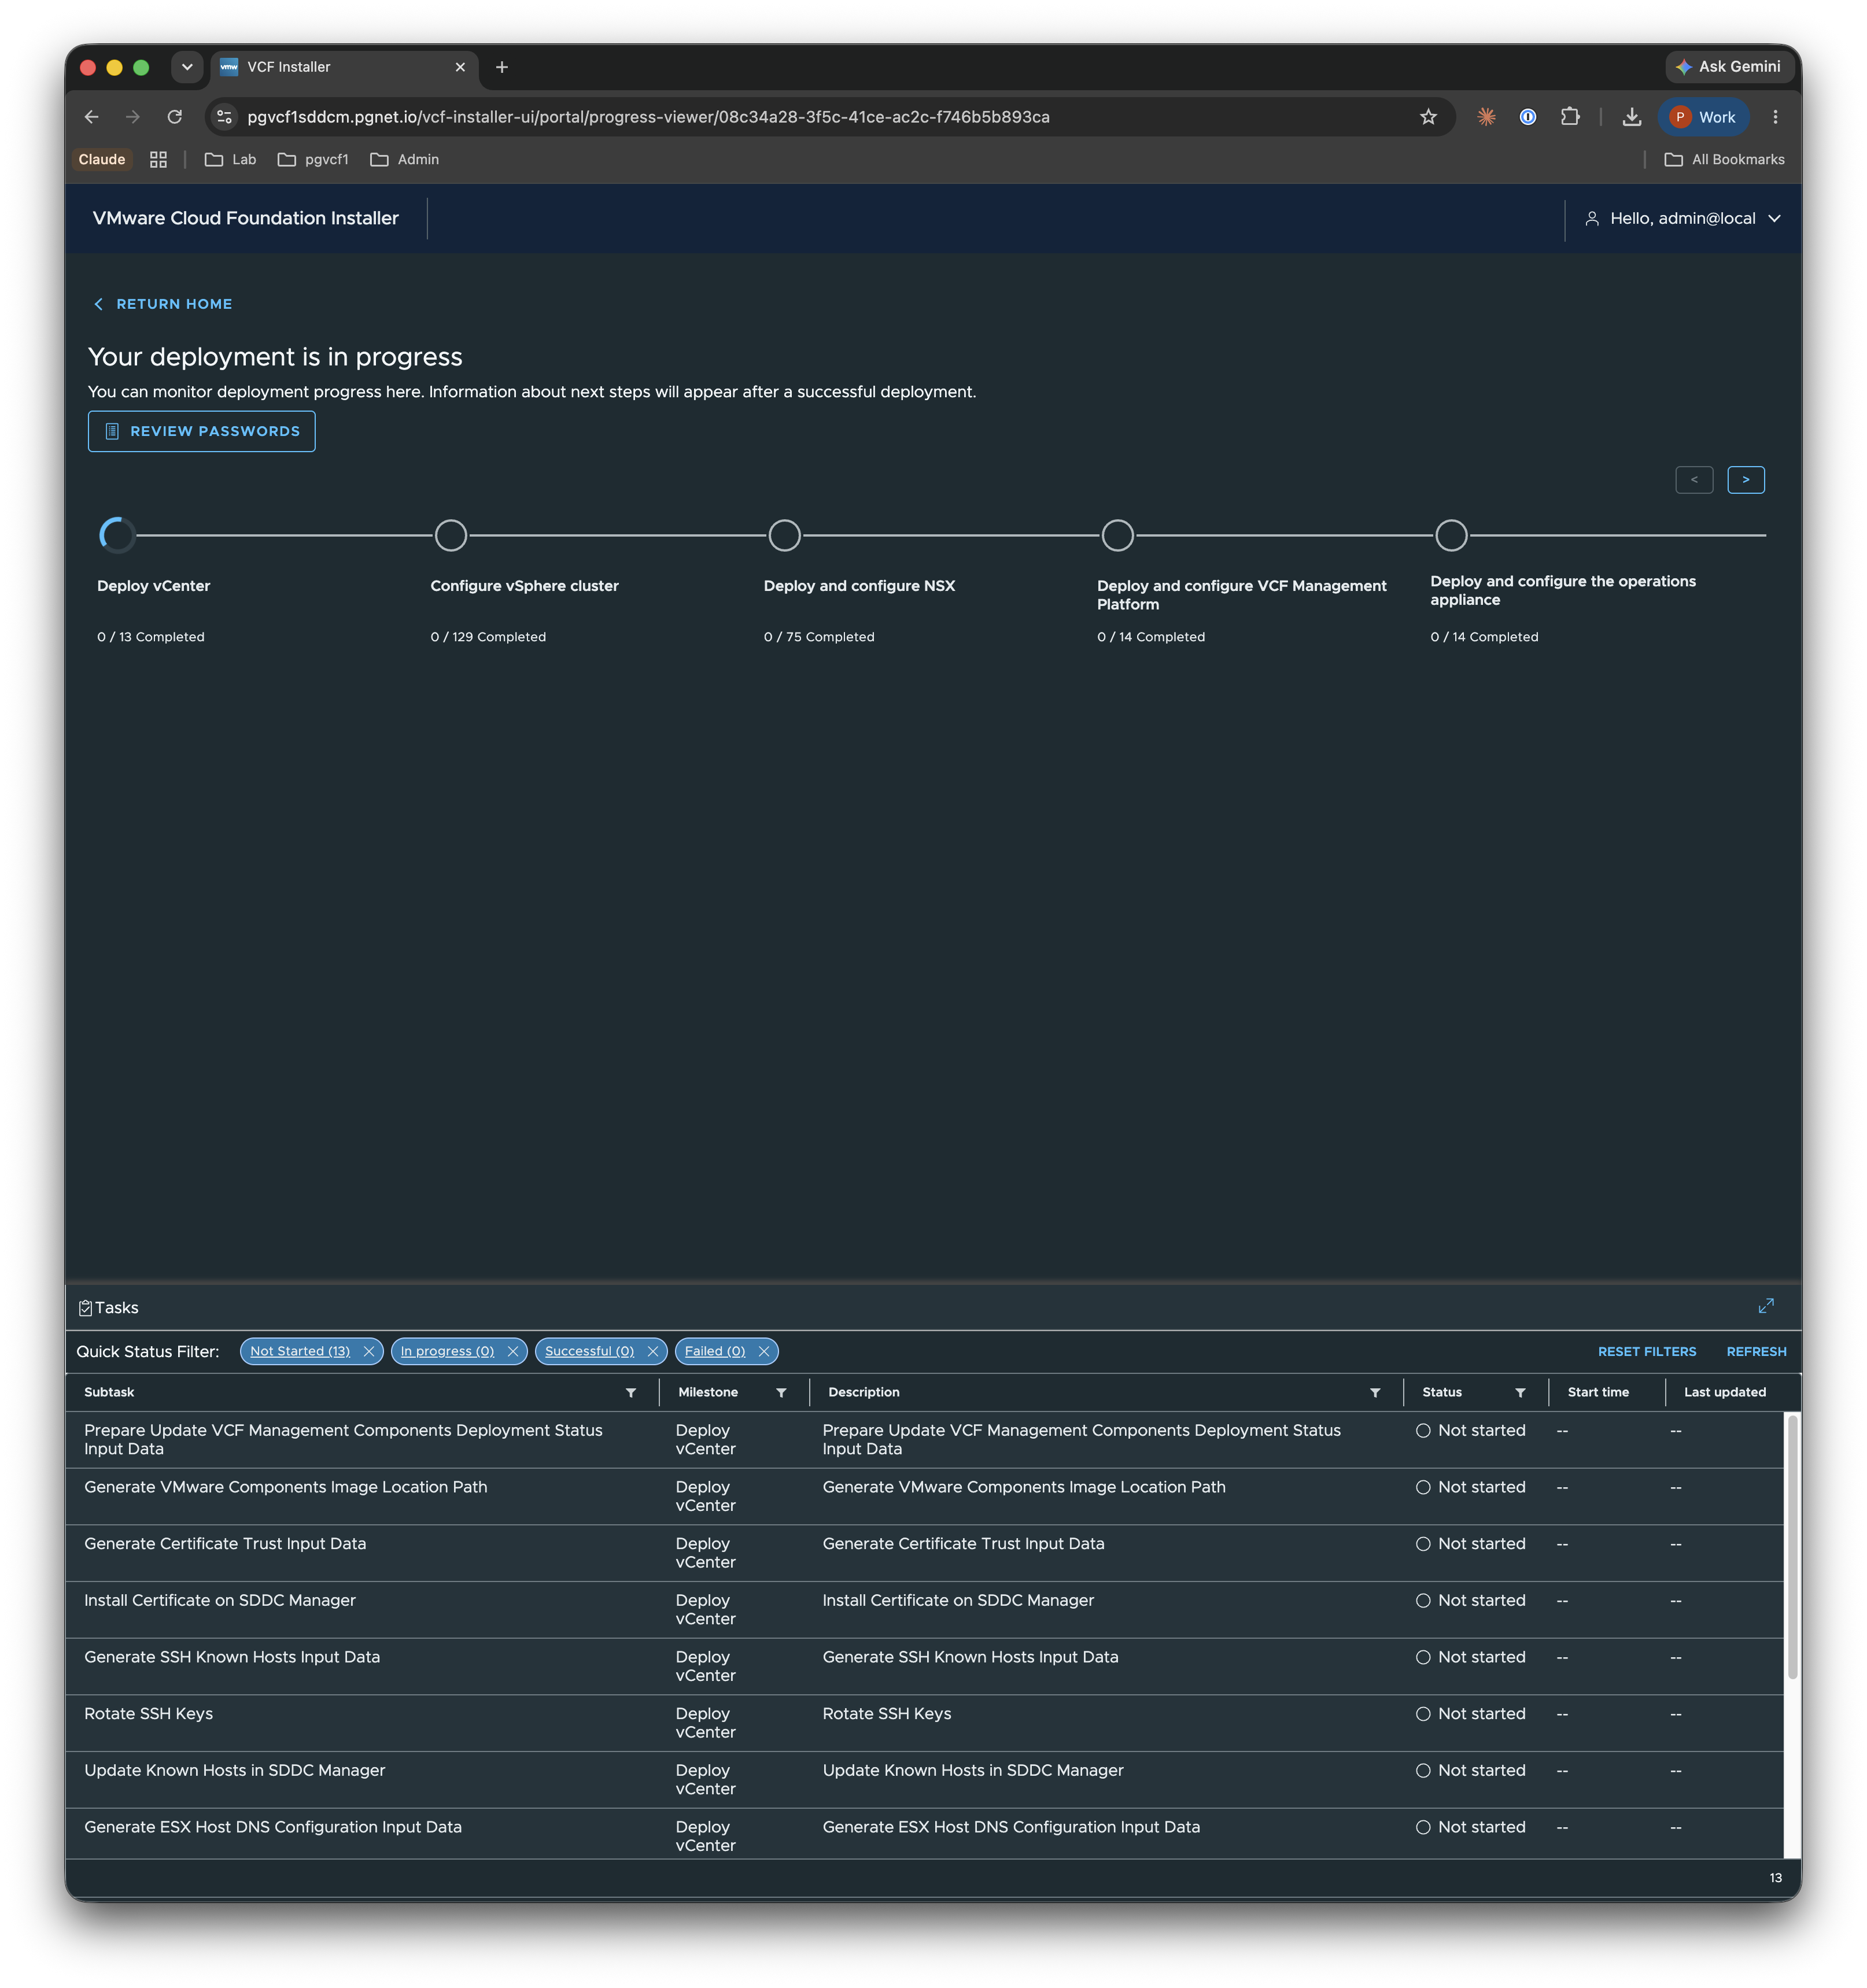Bookmark this page with the star icon
The width and height of the screenshot is (1867, 1988).
tap(1428, 117)
